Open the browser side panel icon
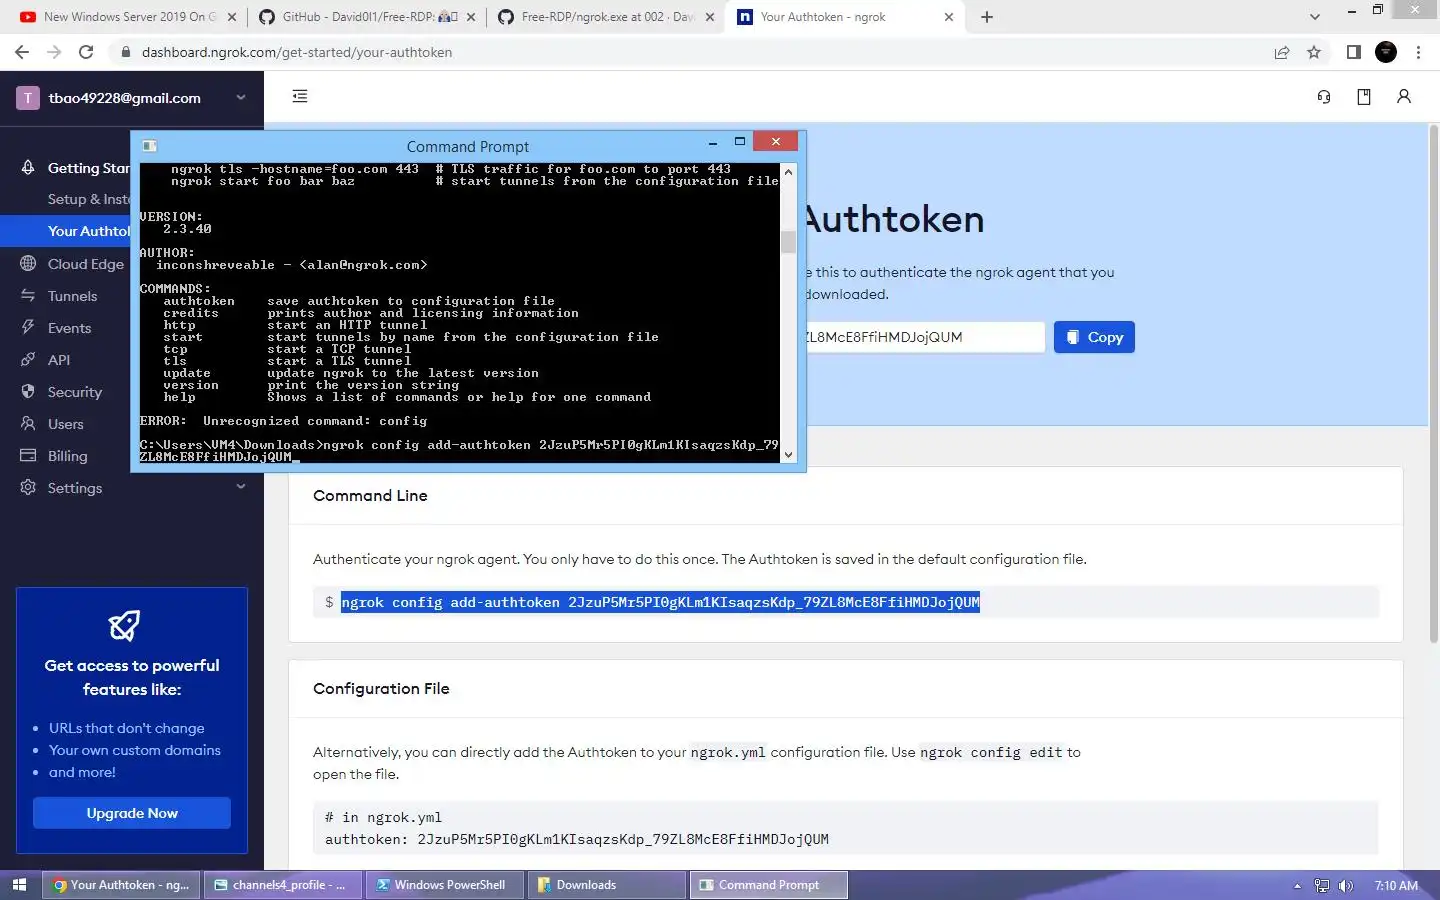 pyautogui.click(x=1353, y=52)
